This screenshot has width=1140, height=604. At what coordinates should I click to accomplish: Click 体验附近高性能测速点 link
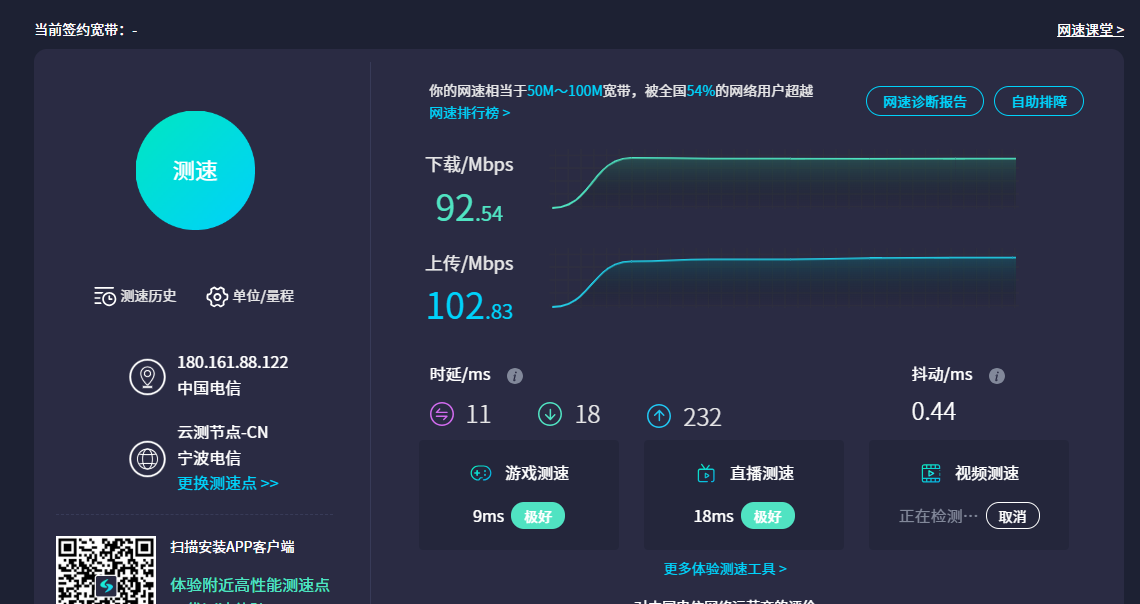(250, 585)
